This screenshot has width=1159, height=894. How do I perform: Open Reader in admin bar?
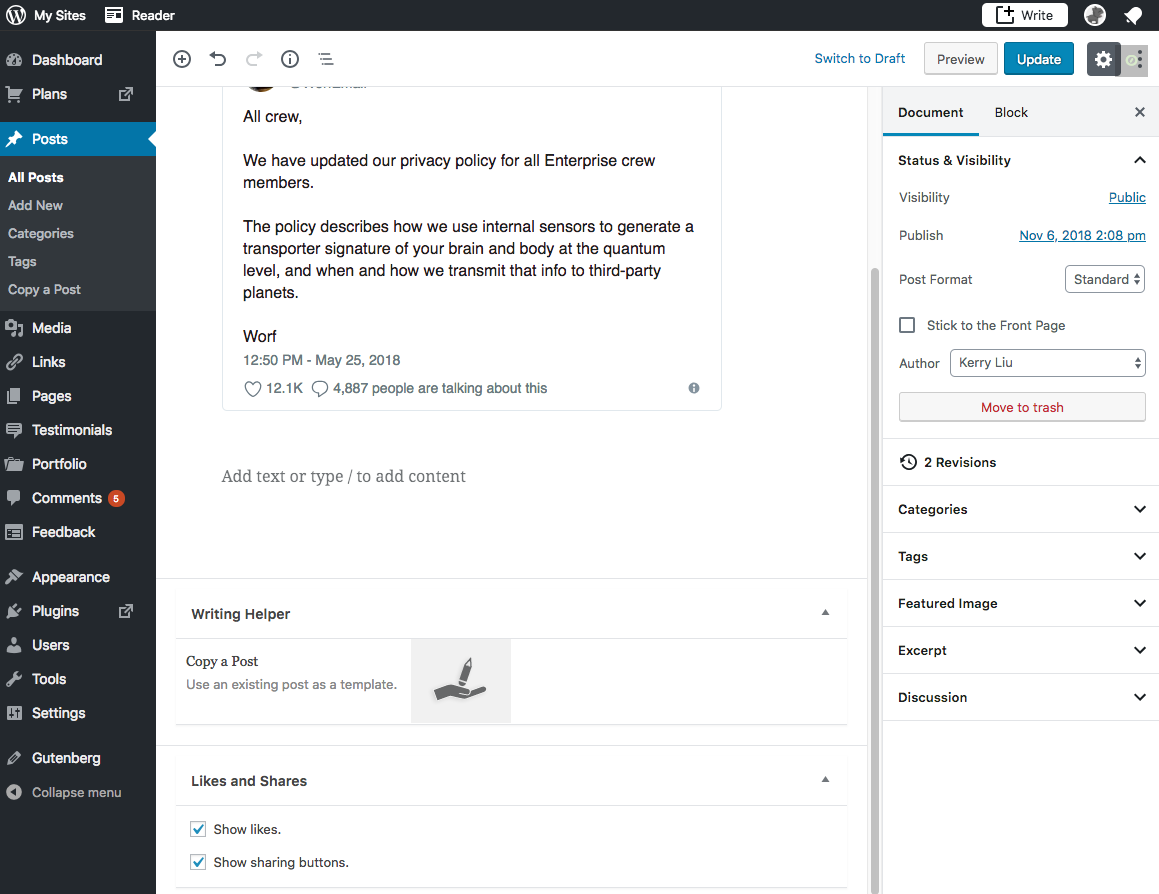140,15
